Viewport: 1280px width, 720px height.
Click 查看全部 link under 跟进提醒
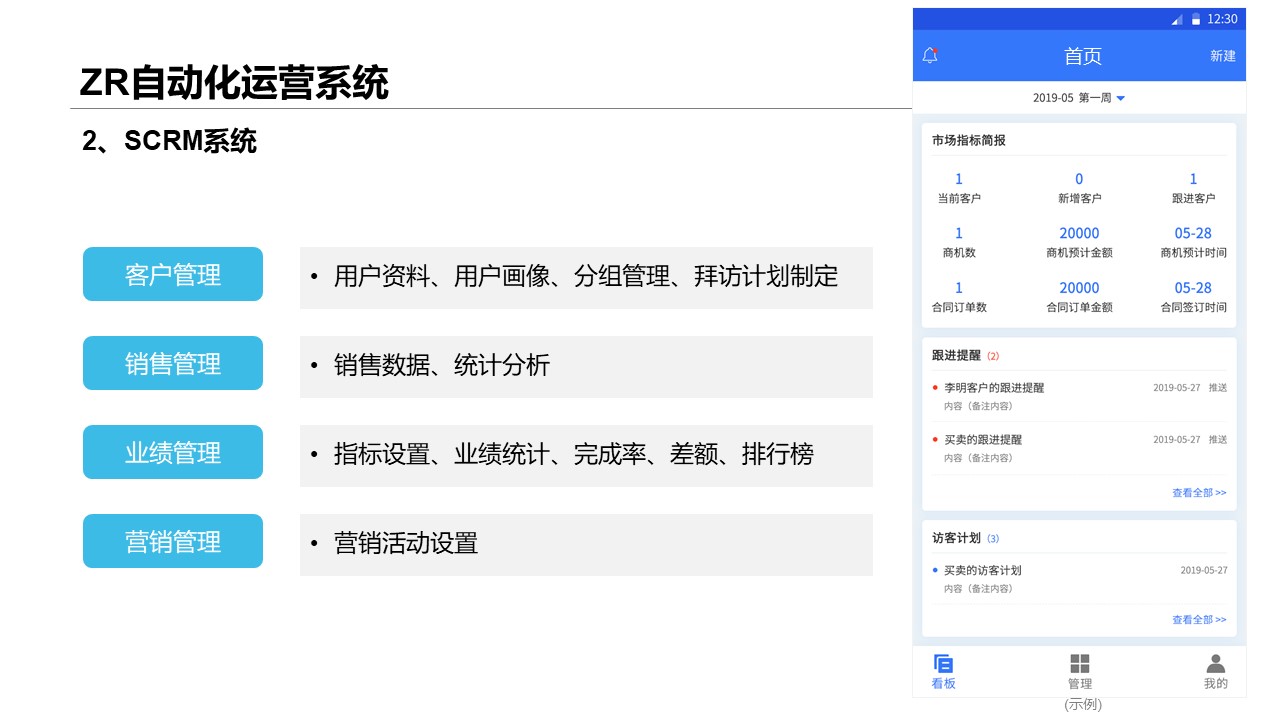(x=1198, y=493)
